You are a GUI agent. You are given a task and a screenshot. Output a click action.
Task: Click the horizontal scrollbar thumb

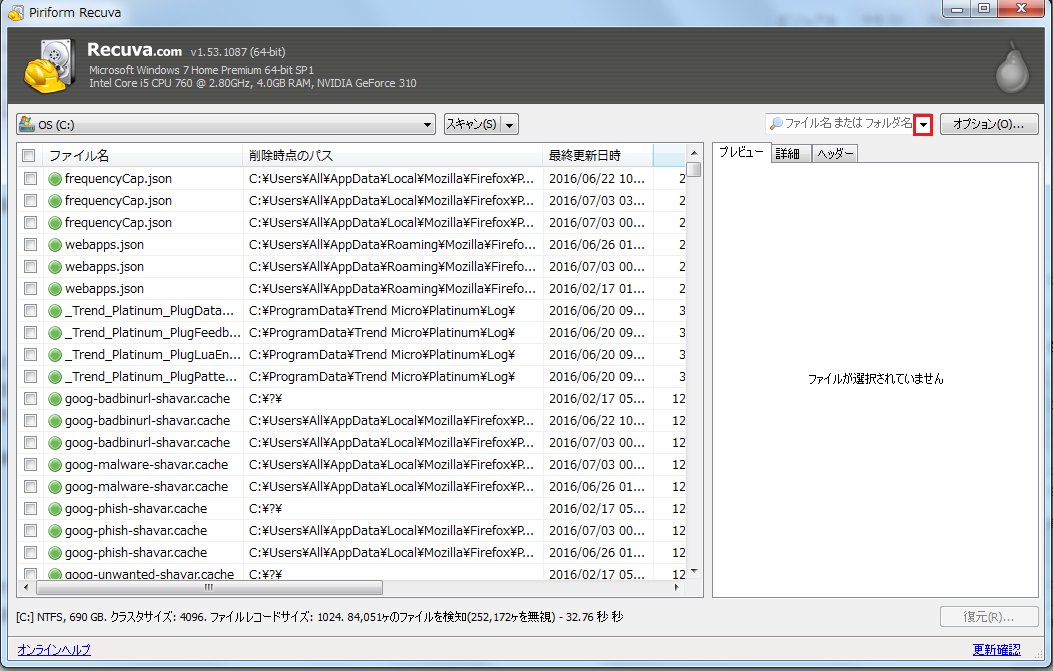point(210,588)
